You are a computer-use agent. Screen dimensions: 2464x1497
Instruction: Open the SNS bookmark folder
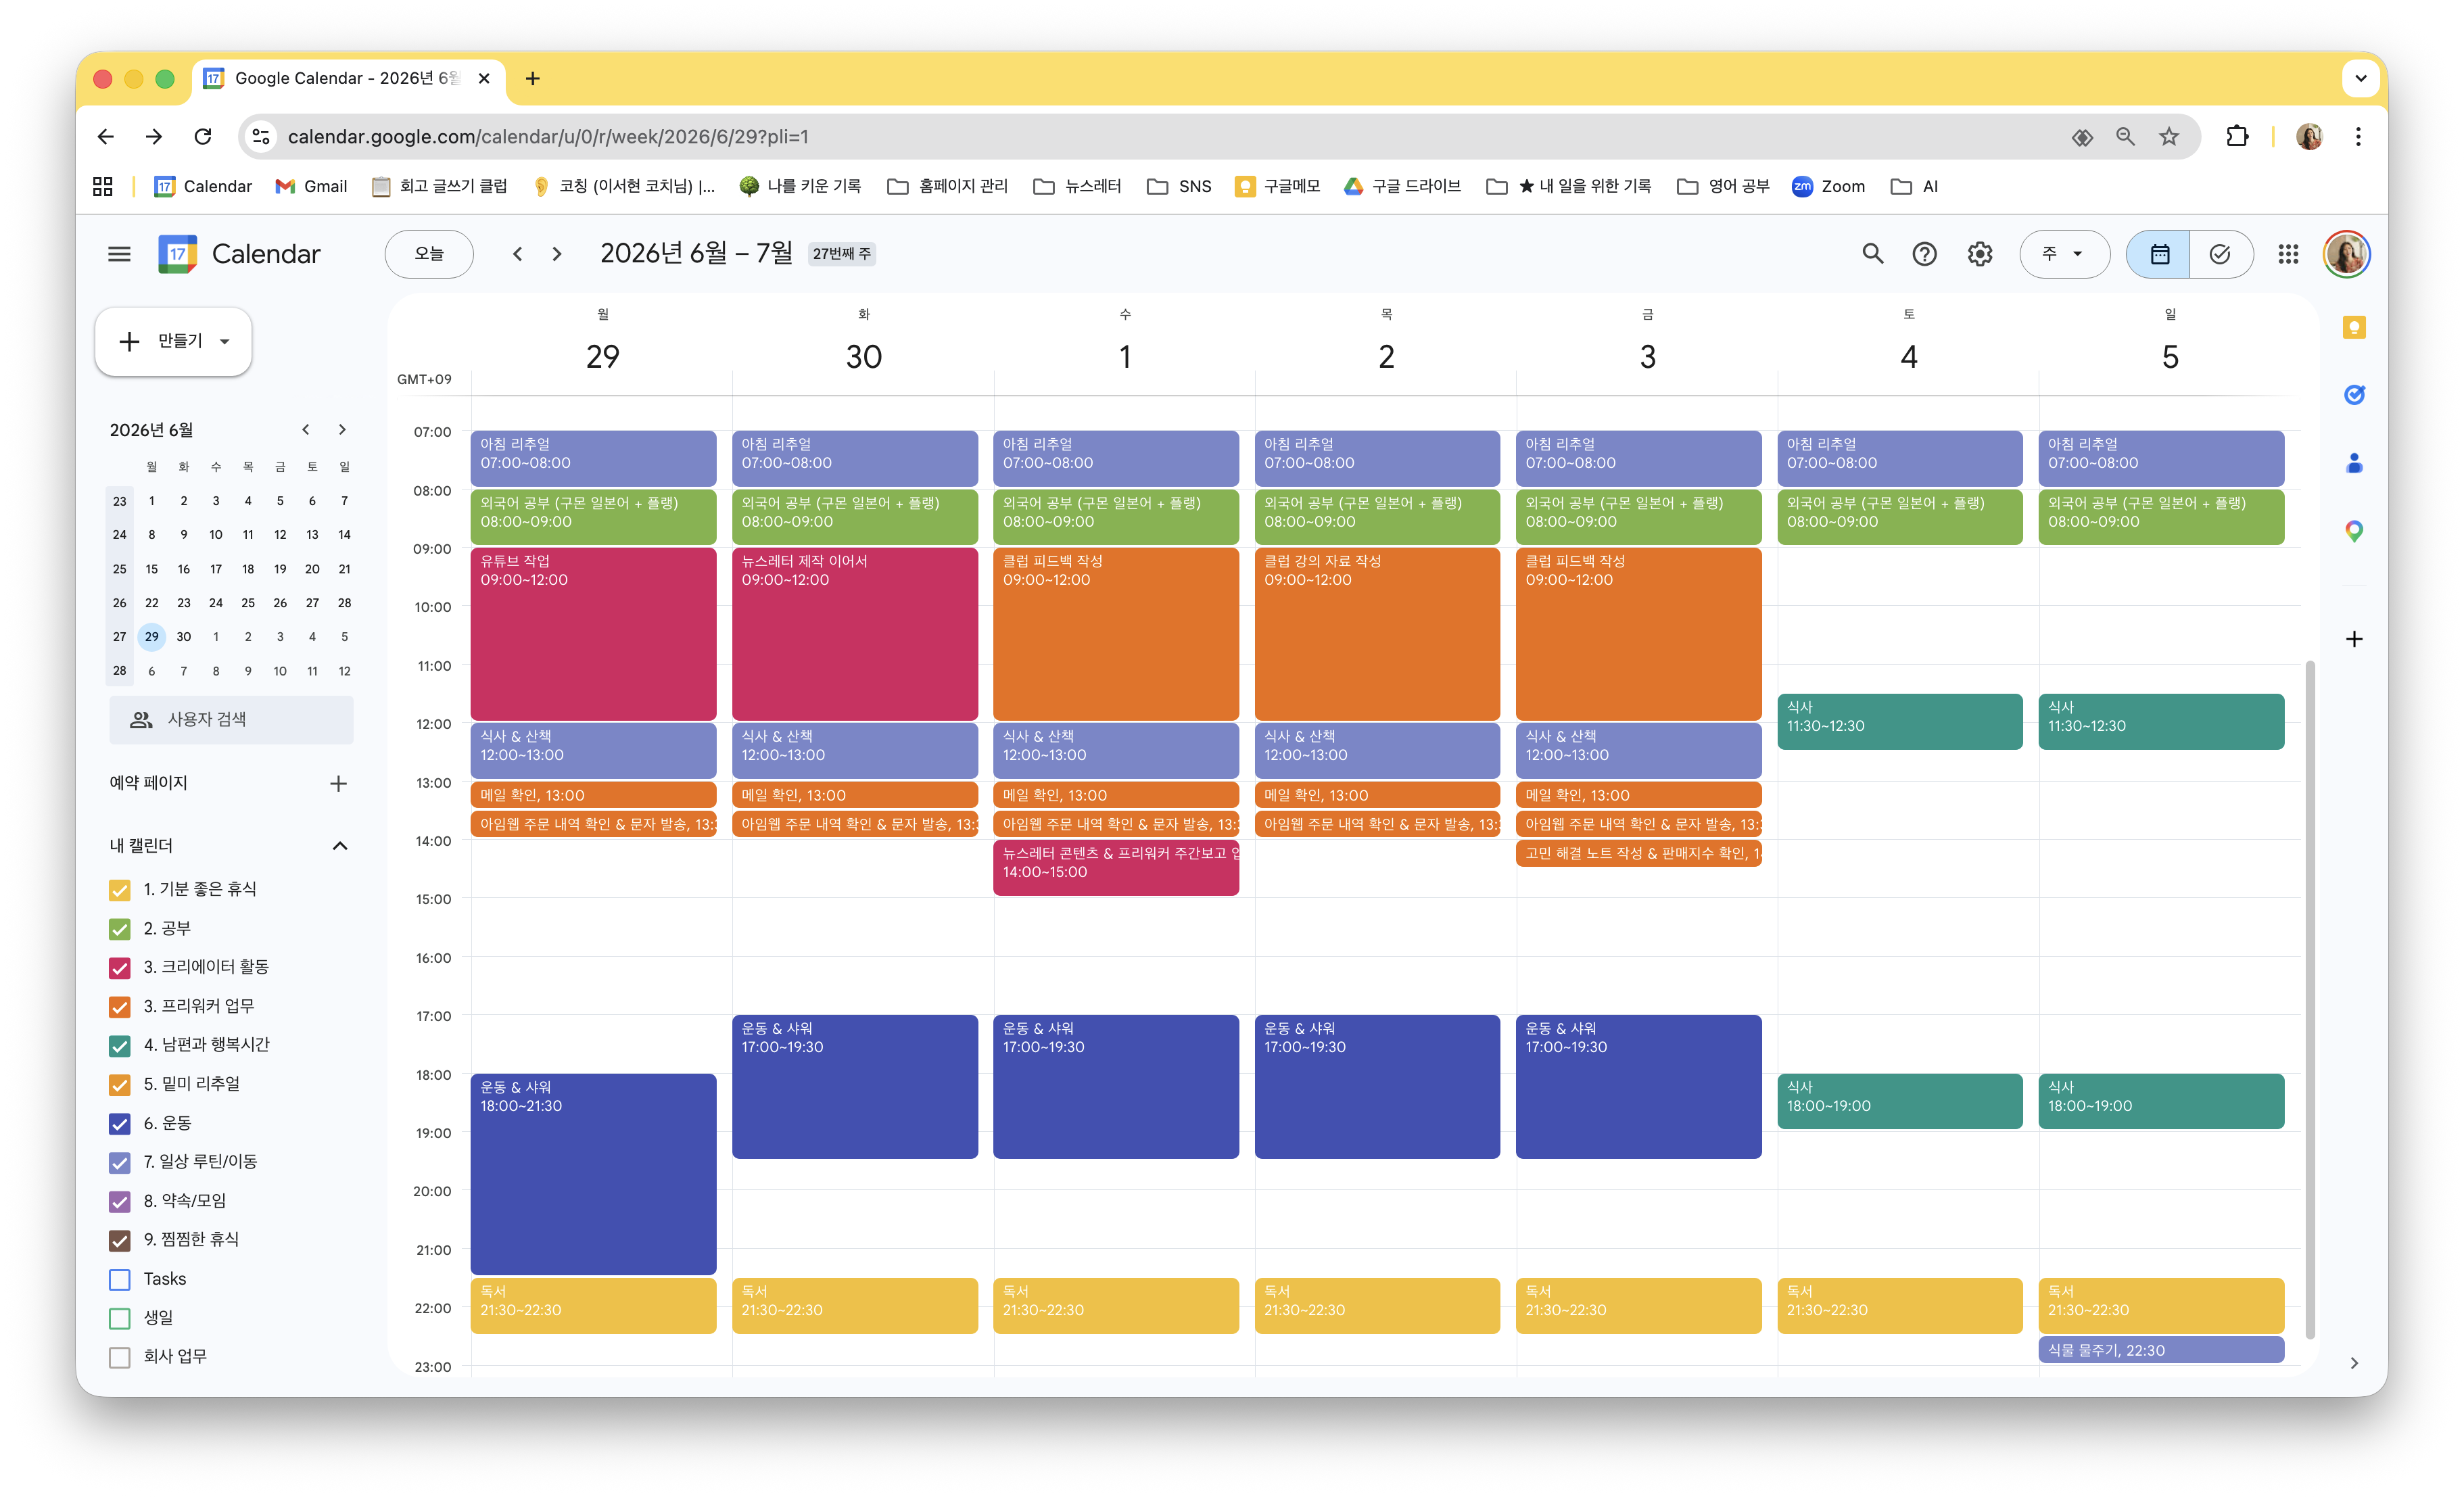point(1179,186)
